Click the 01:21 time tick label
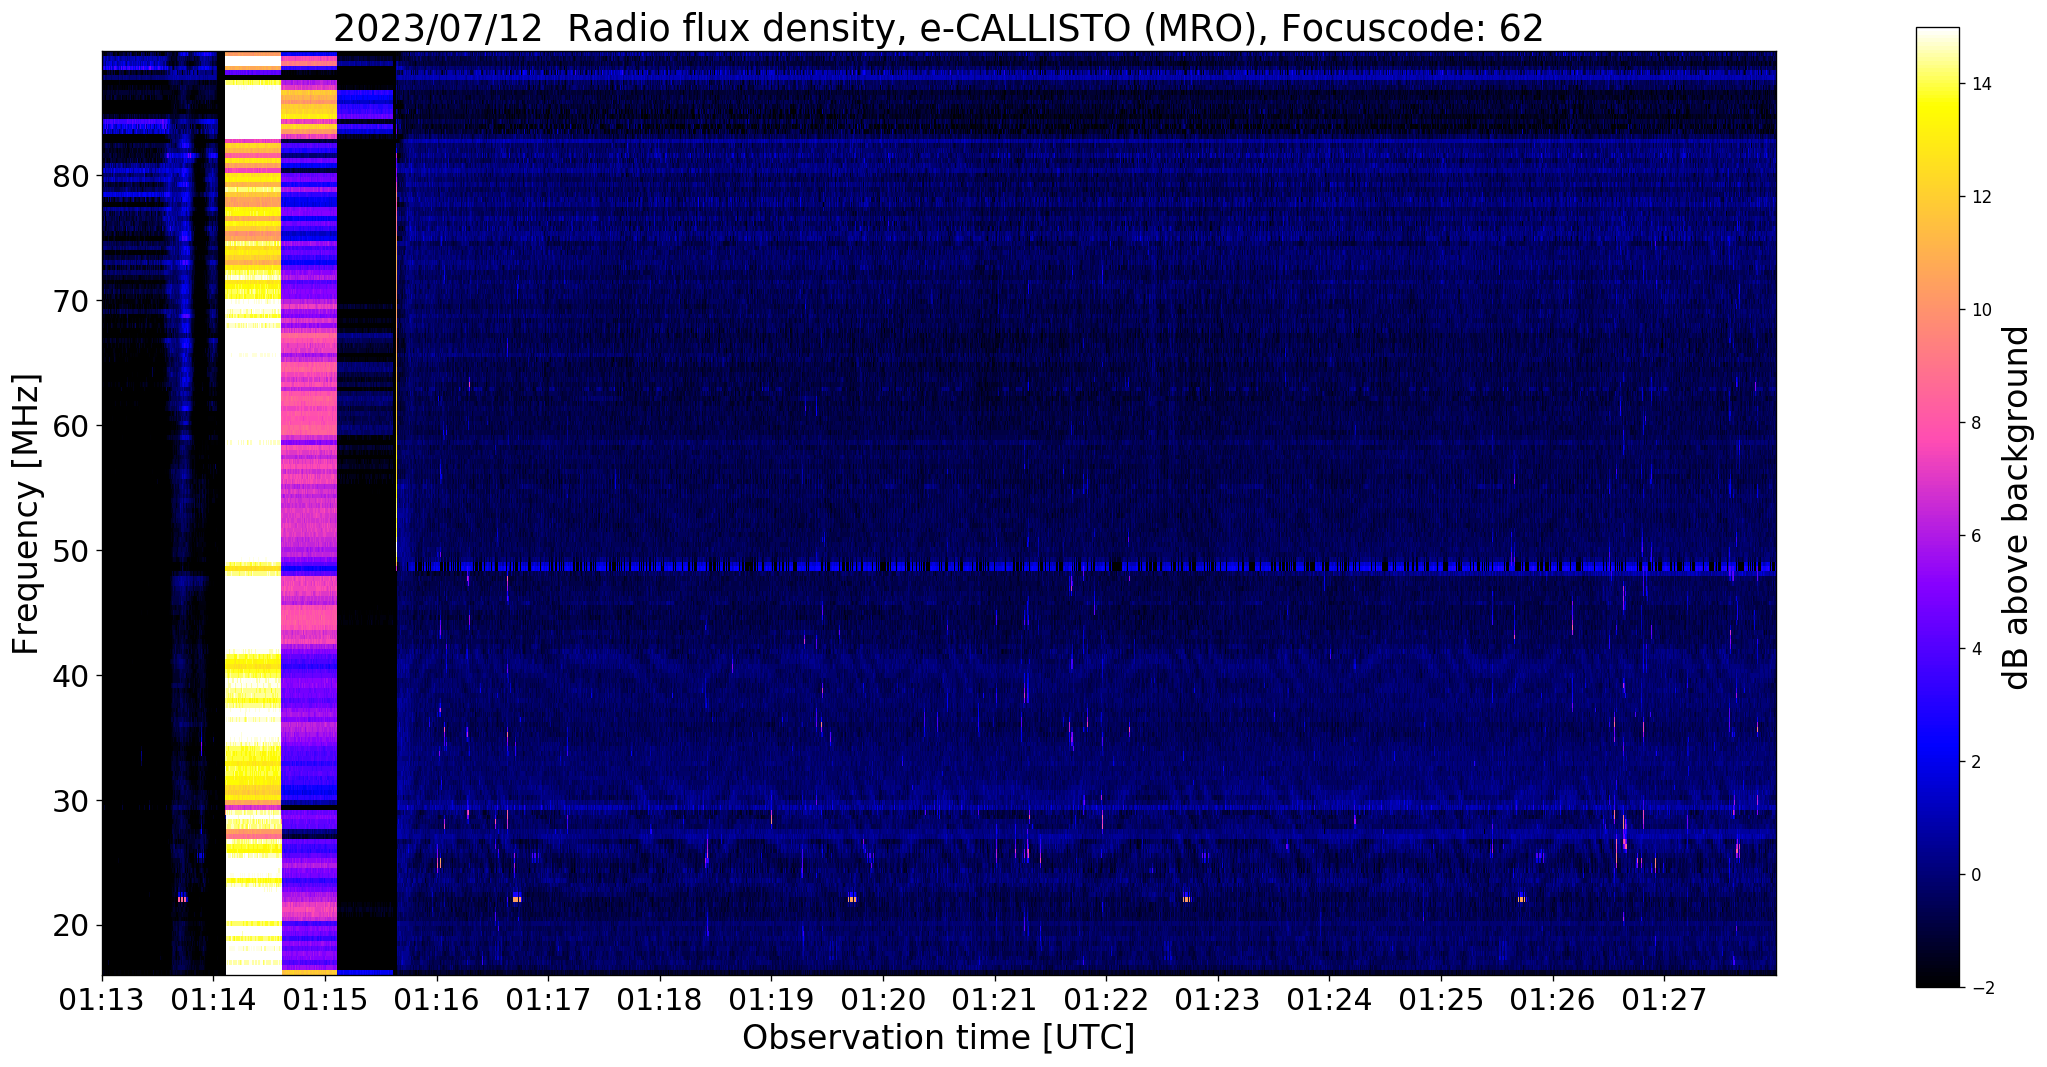2047x1067 pixels. tap(994, 1000)
